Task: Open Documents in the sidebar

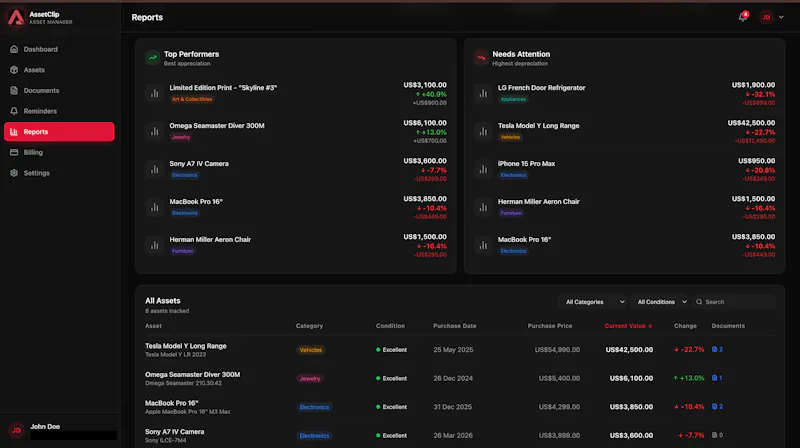Action: (59, 90)
